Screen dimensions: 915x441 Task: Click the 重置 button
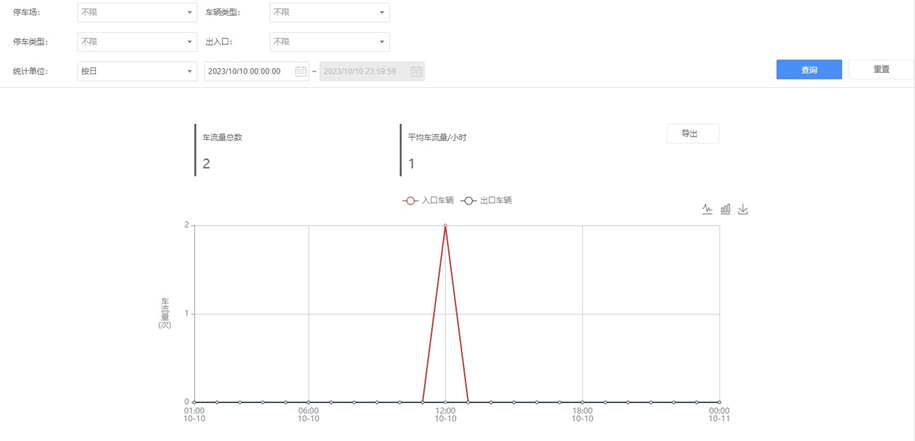[x=881, y=69]
